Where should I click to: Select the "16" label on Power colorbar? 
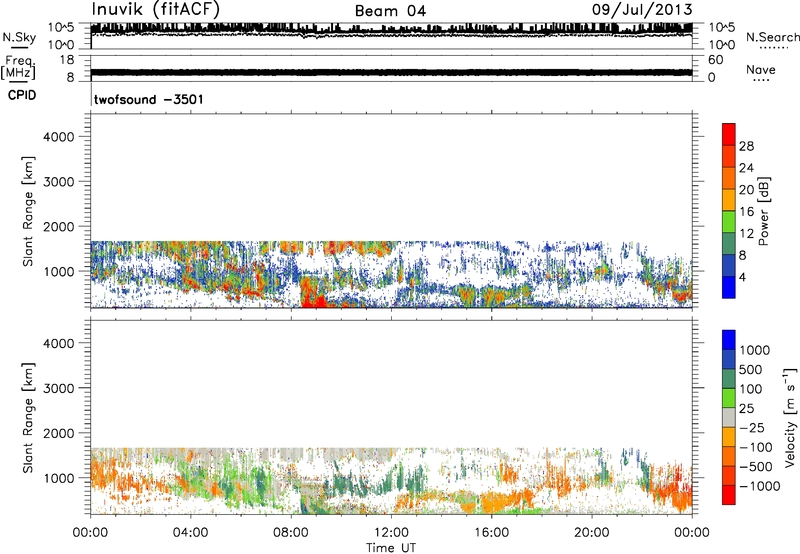(x=746, y=212)
